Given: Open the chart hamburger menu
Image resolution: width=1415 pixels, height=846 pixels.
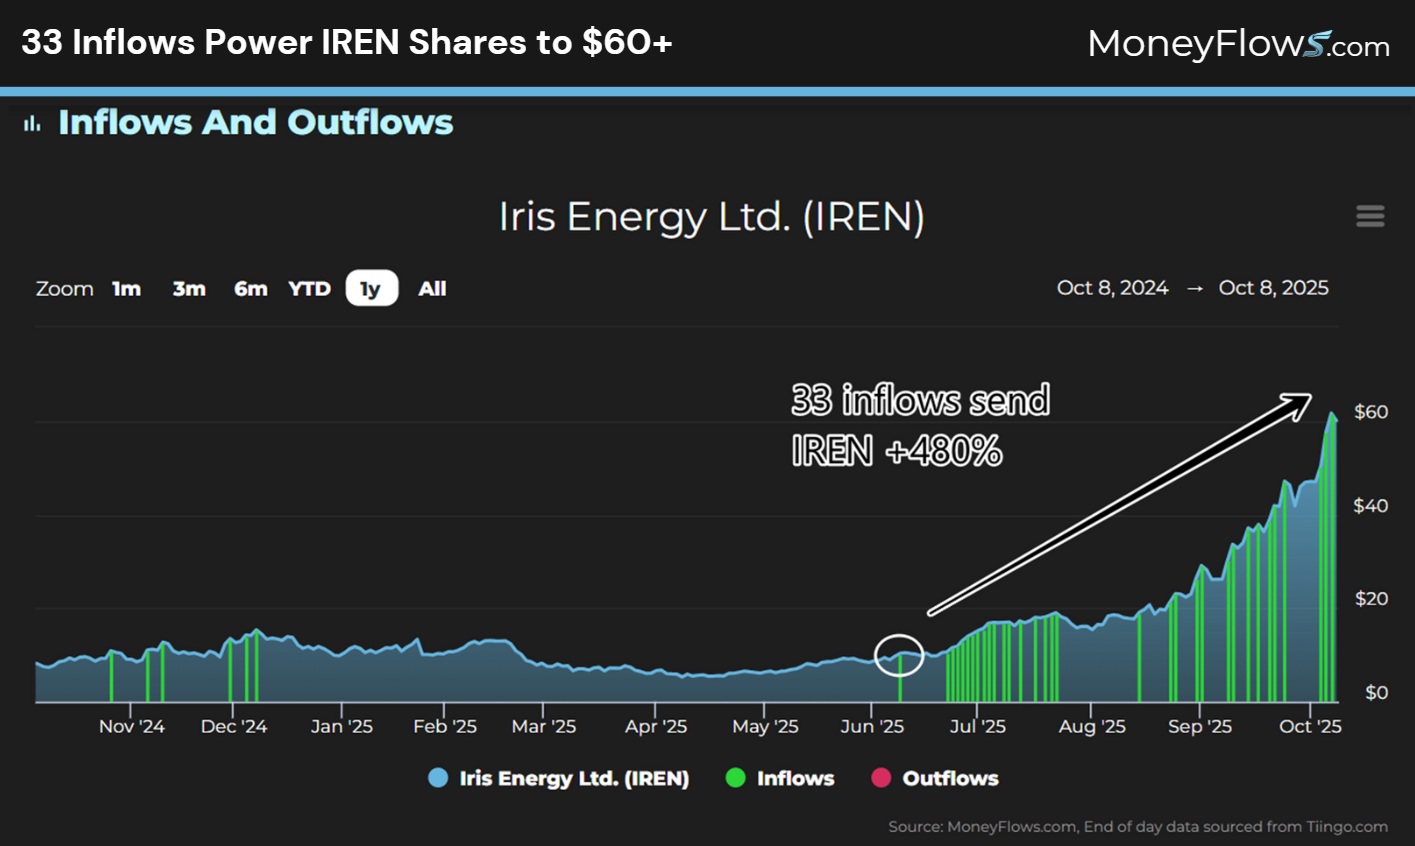Looking at the screenshot, I should coord(1369,216).
